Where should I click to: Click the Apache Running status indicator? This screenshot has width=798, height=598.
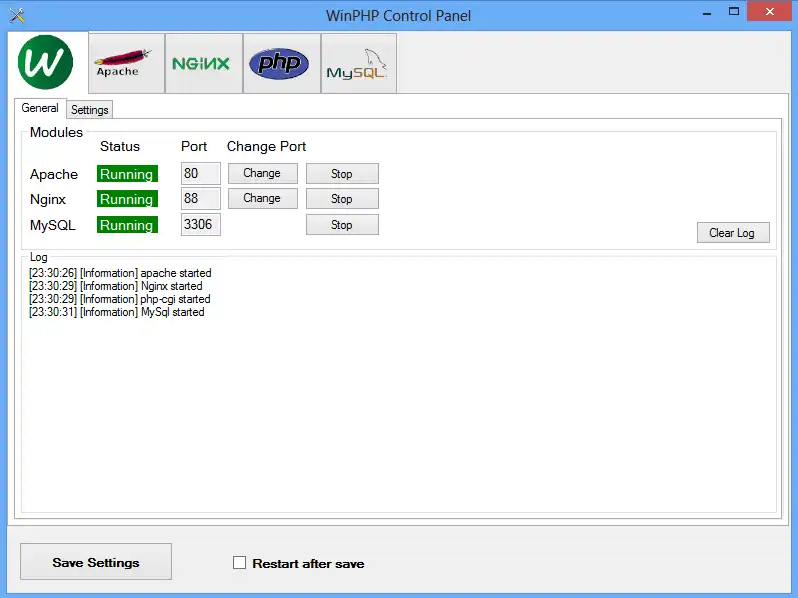pyautogui.click(x=127, y=174)
